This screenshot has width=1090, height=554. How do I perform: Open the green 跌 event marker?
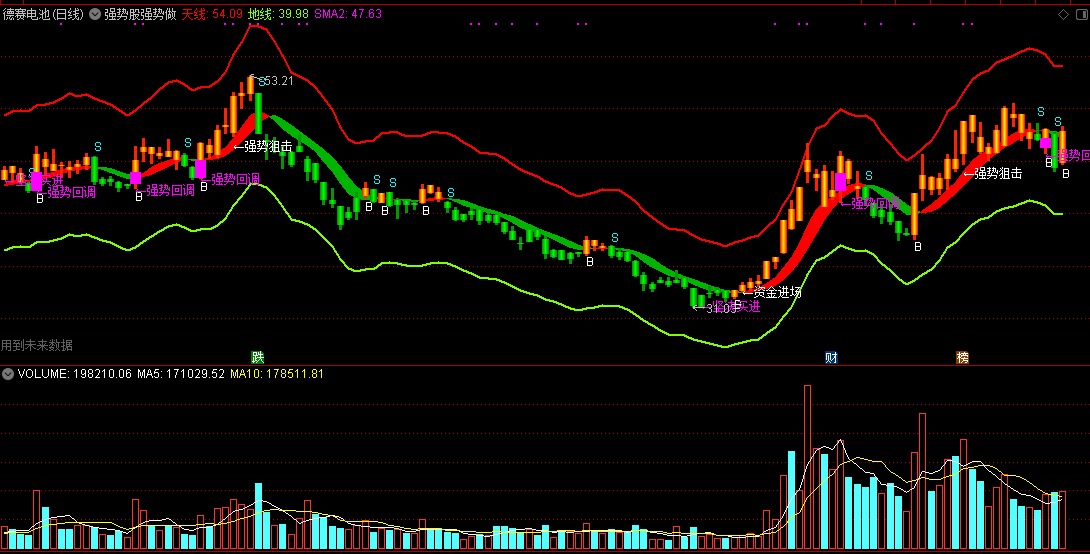click(x=258, y=357)
